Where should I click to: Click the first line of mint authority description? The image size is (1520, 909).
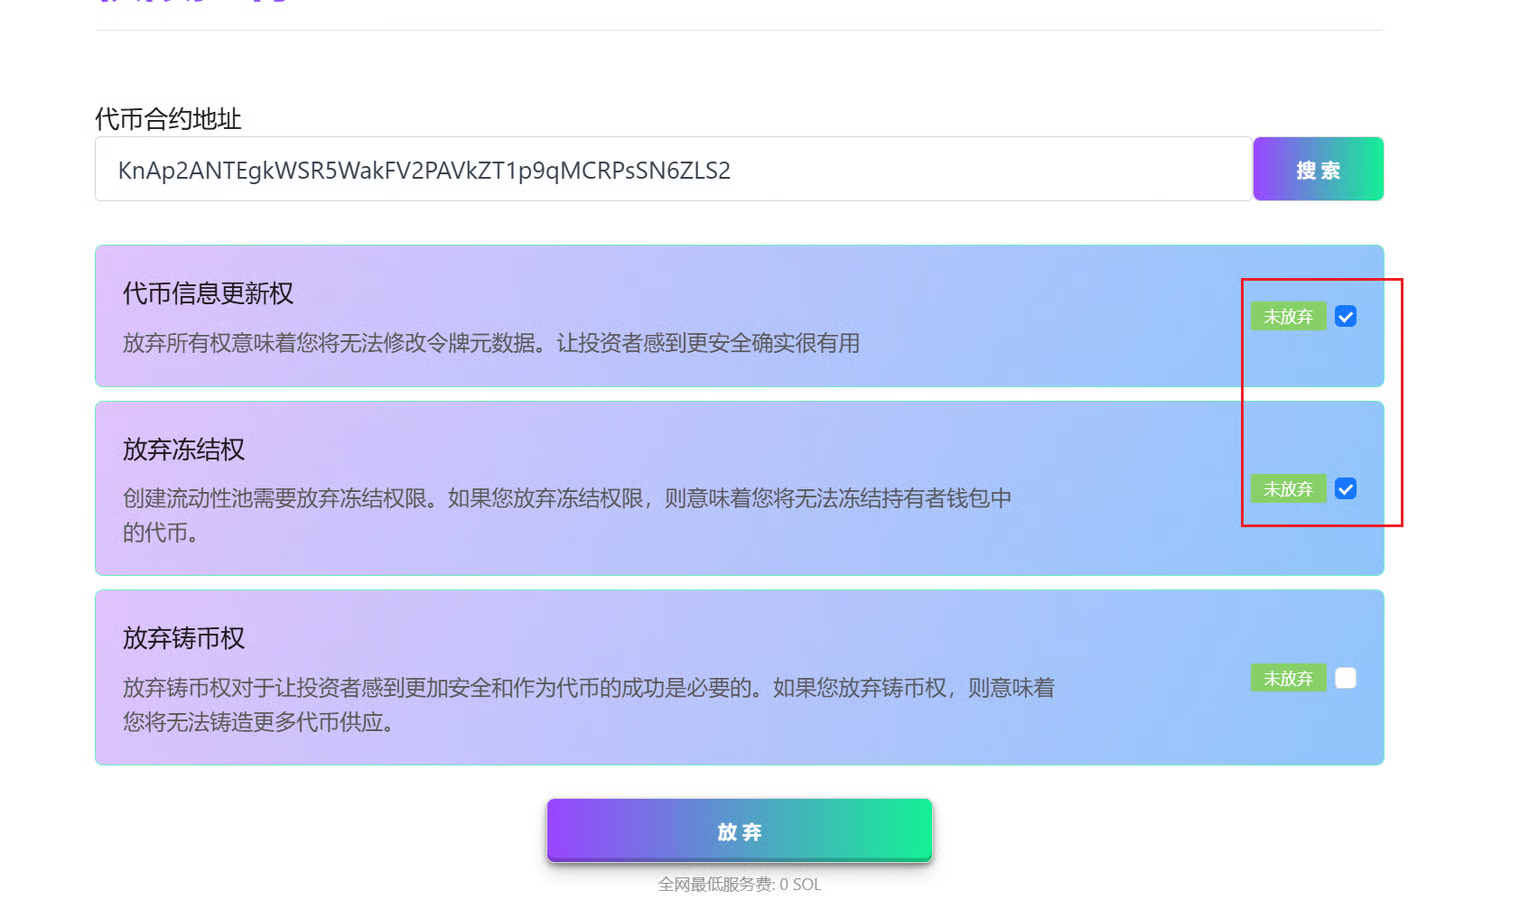tap(588, 688)
